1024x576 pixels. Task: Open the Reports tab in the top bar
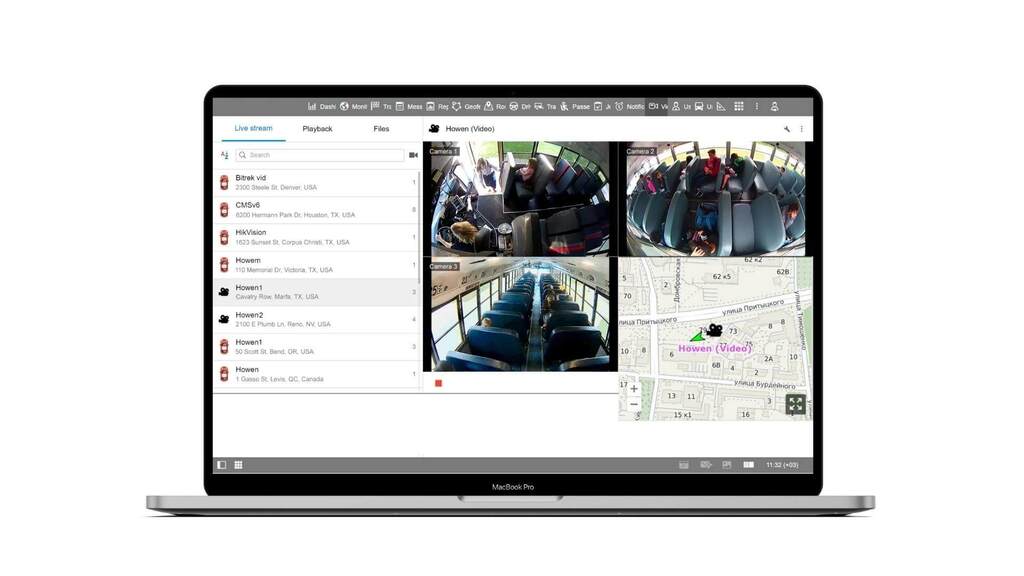(x=437, y=106)
